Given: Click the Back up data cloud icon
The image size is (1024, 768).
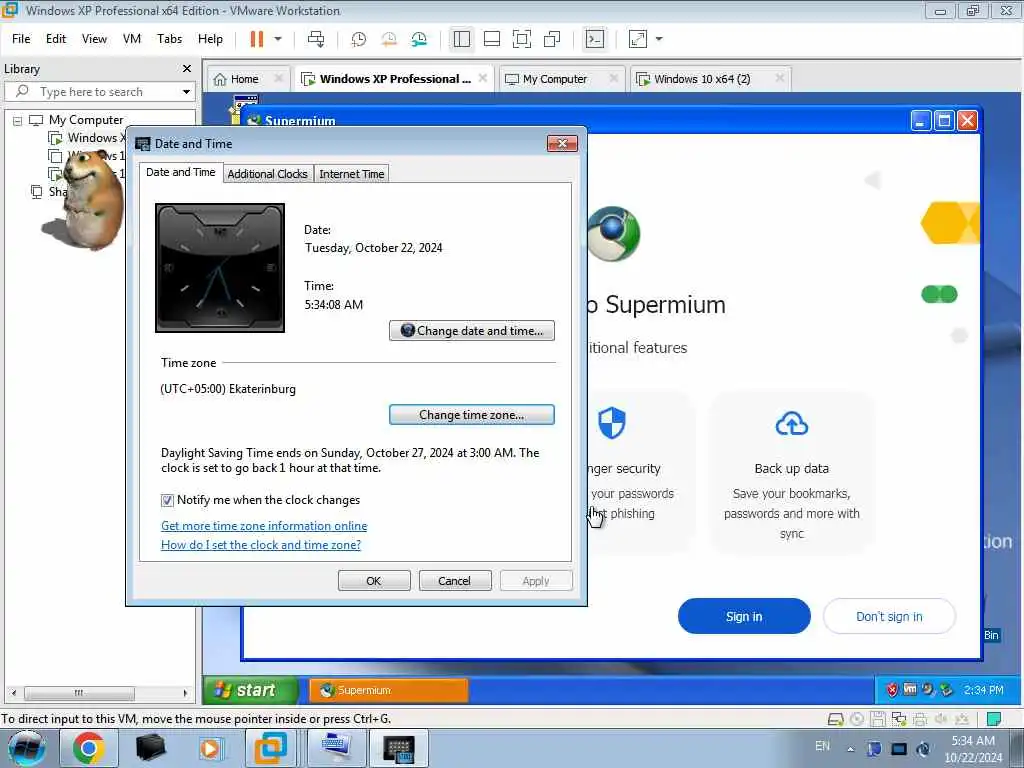Looking at the screenshot, I should pos(792,424).
